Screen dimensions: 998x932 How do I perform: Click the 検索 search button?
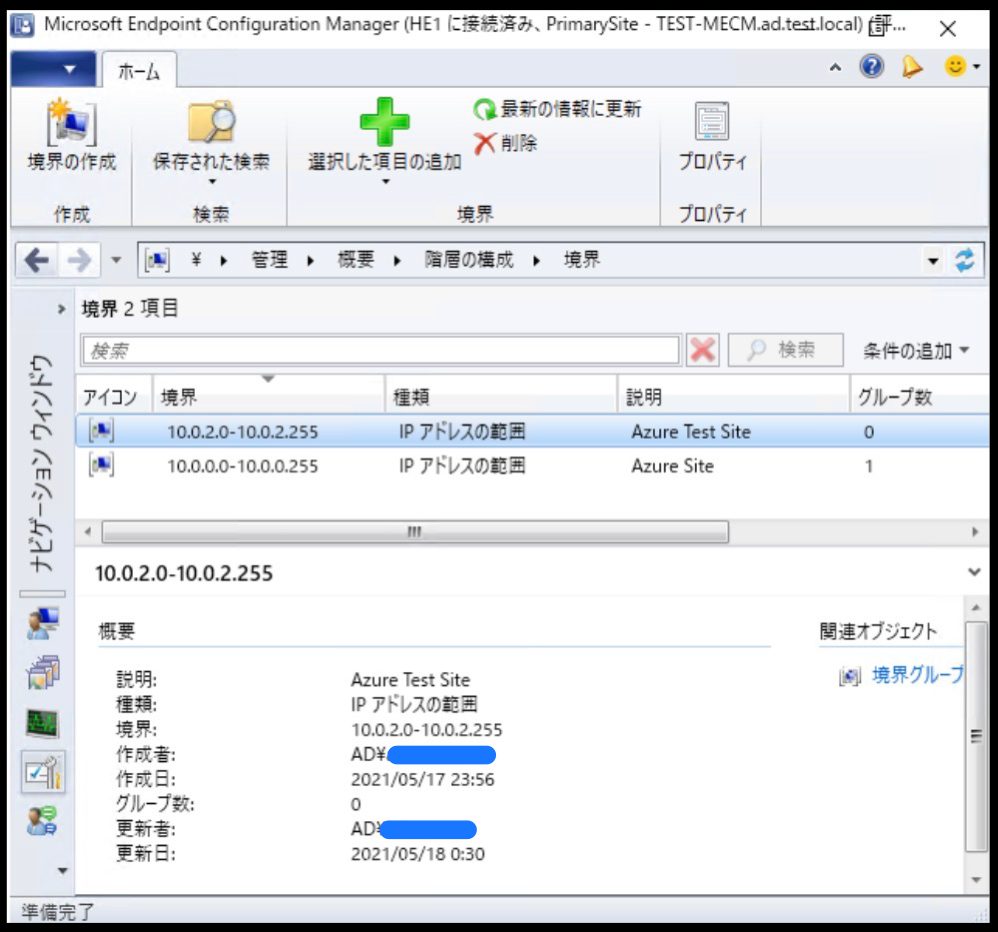(785, 350)
